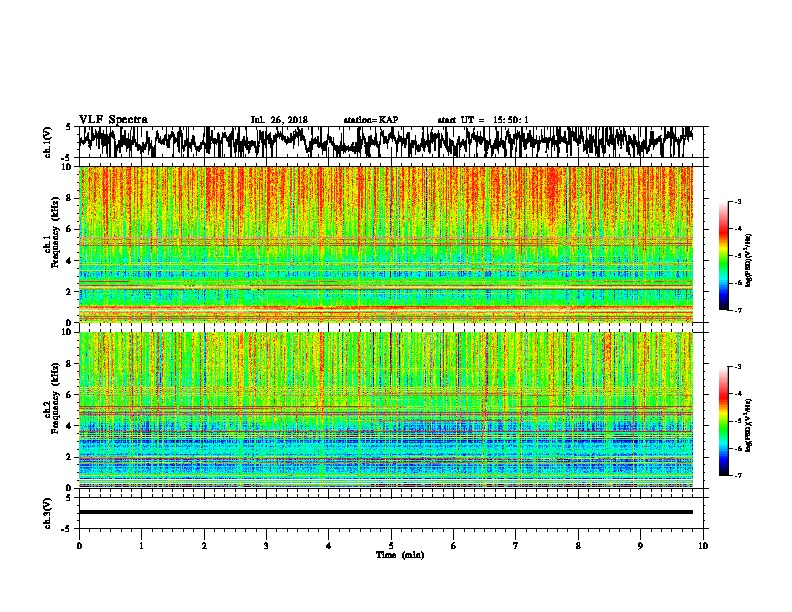Click the time axis tick label "9"
The height and width of the screenshot is (612, 792).
tap(640, 546)
